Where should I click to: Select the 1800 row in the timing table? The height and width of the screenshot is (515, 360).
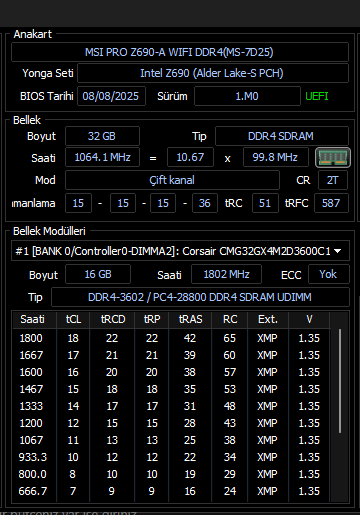(171, 338)
